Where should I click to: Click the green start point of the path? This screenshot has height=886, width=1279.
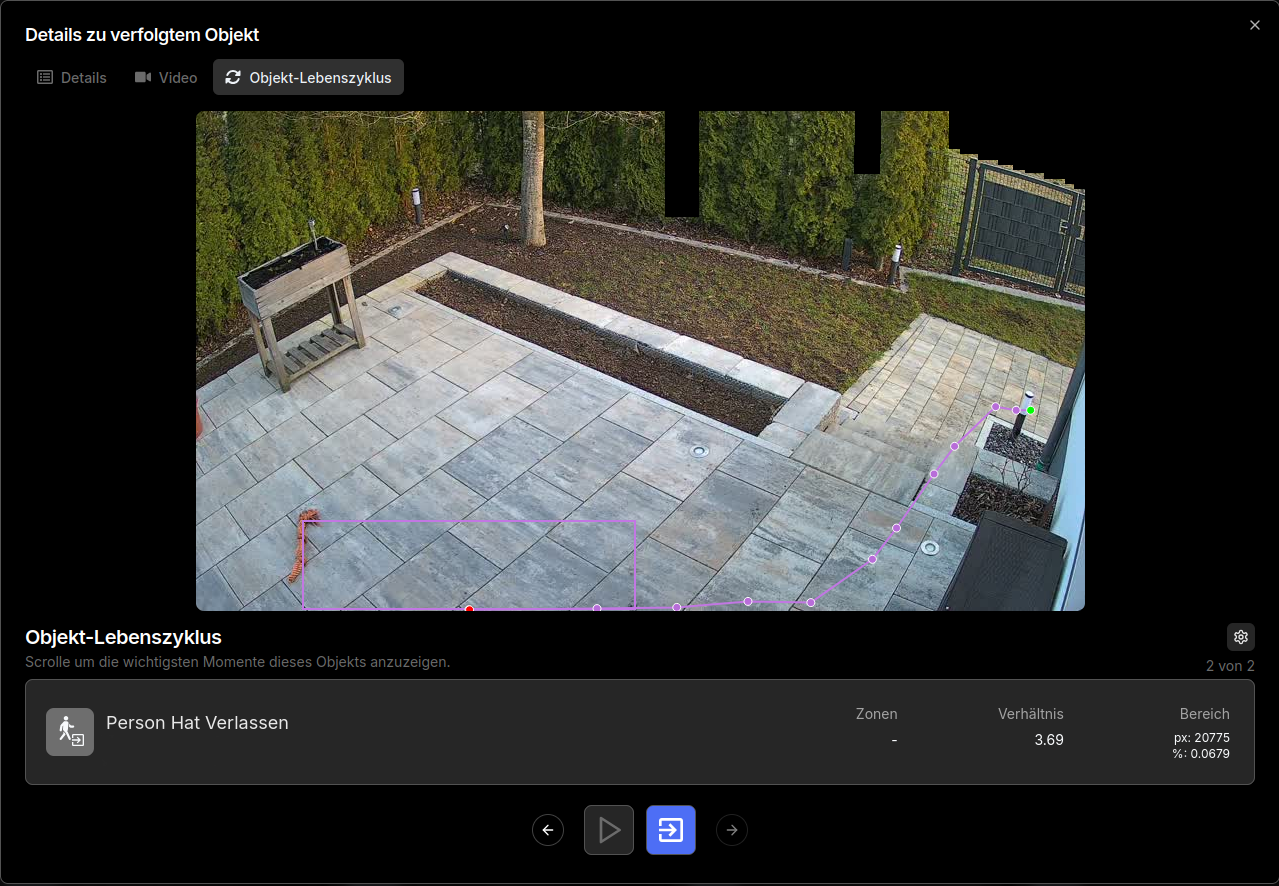point(1030,410)
